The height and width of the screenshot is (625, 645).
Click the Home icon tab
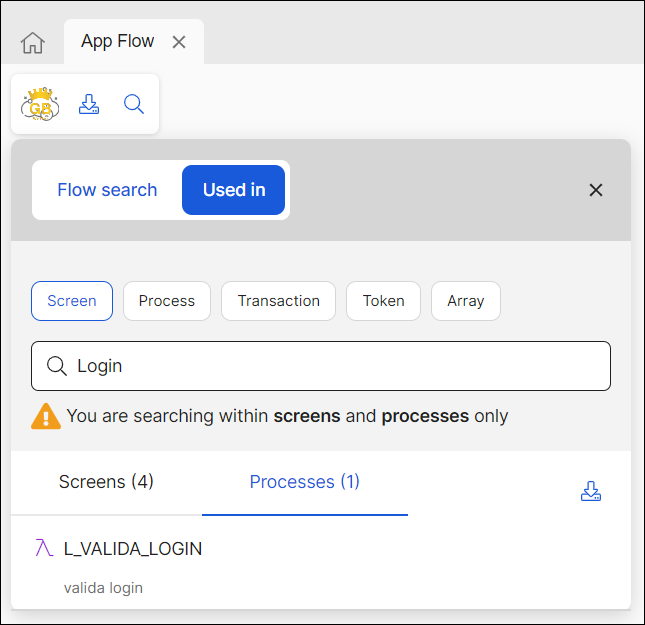tap(33, 43)
